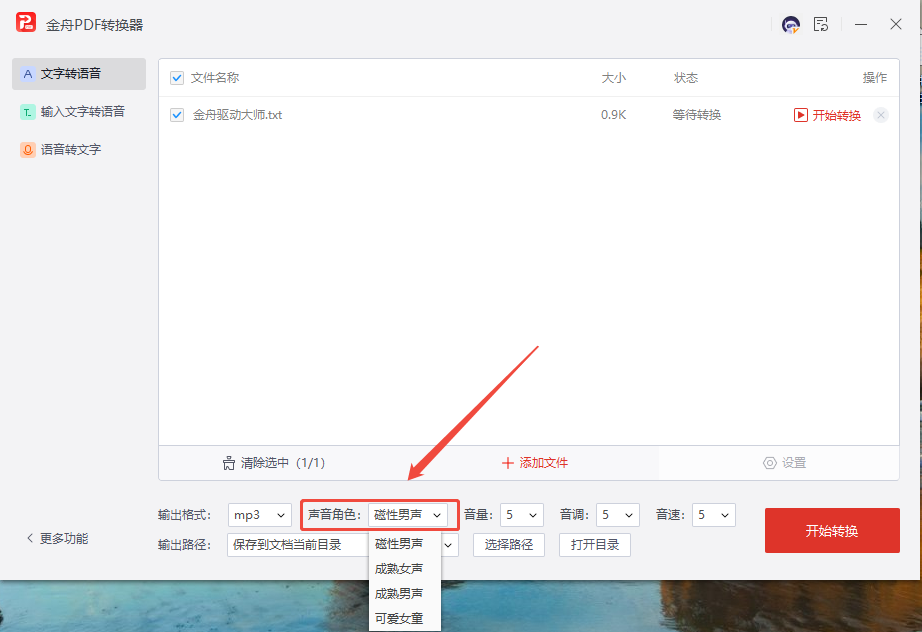This screenshot has width=922, height=632.
Task: Choose 可爱女童 from the voice list
Action: click(x=405, y=618)
